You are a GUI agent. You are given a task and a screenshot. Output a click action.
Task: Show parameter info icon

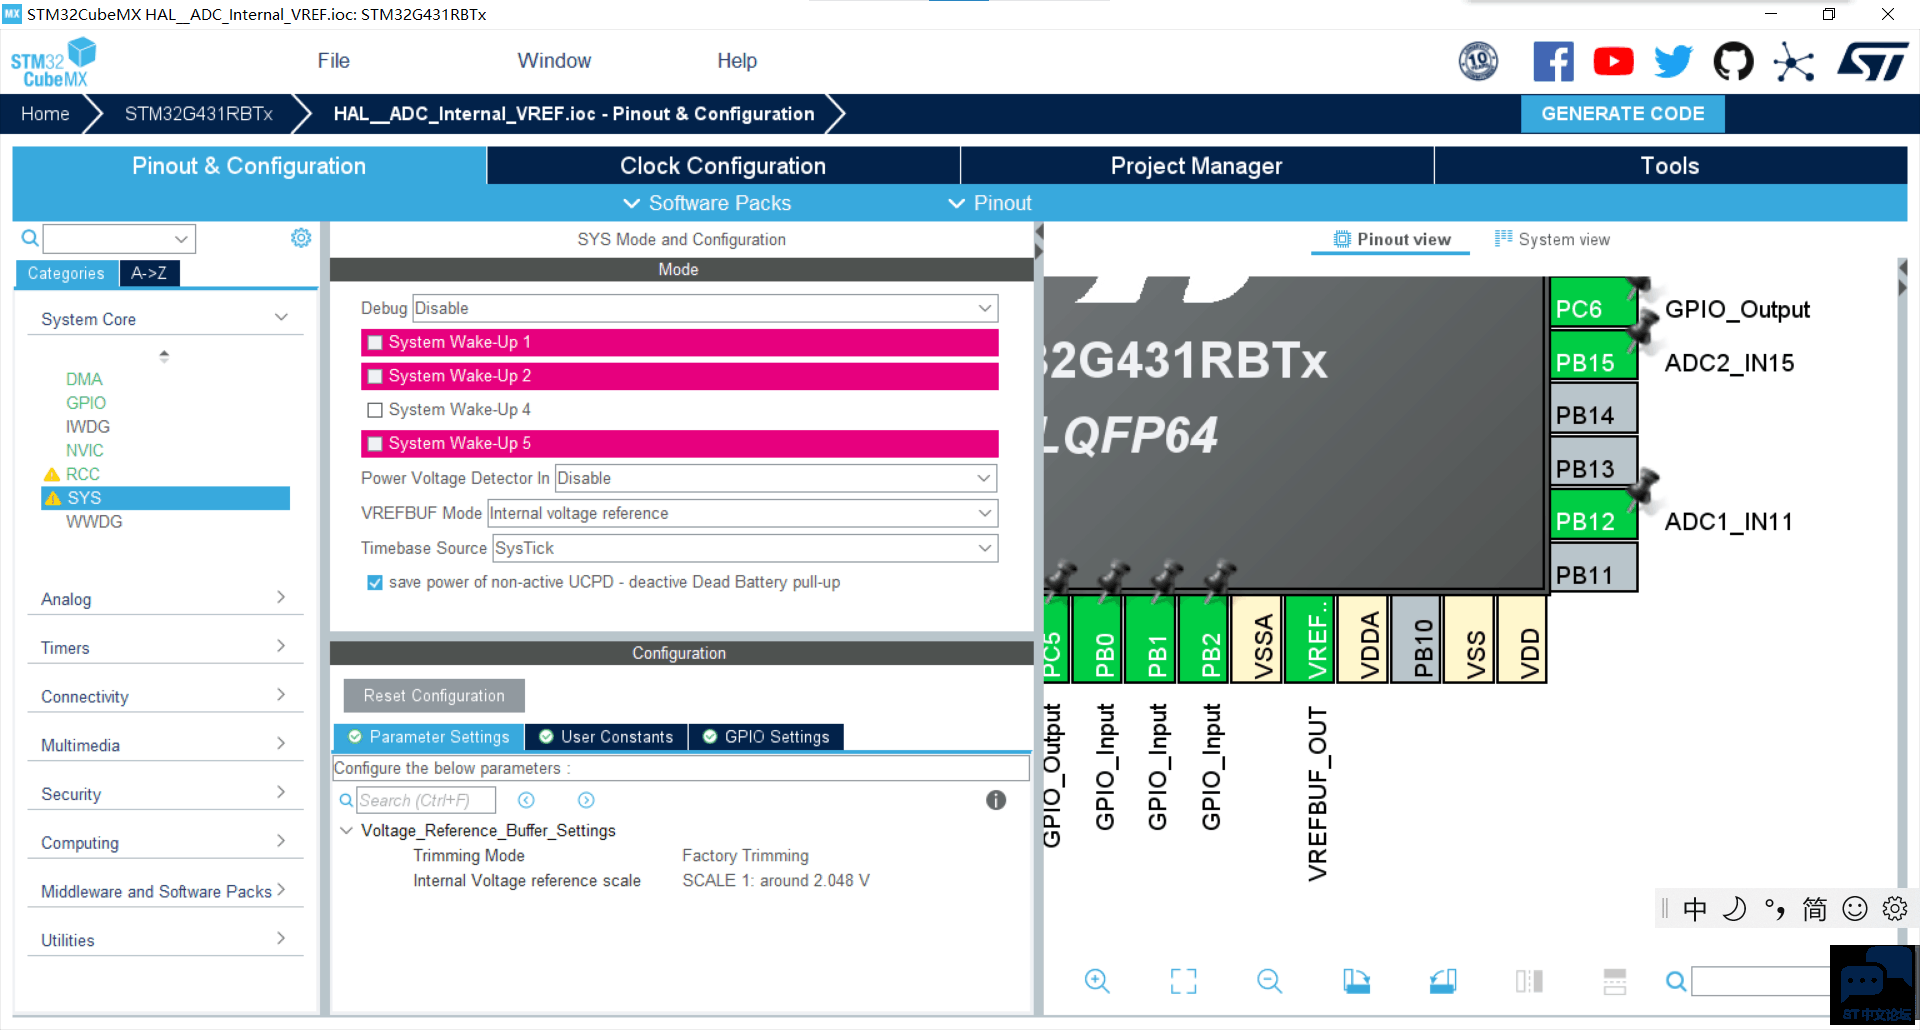[x=996, y=800]
